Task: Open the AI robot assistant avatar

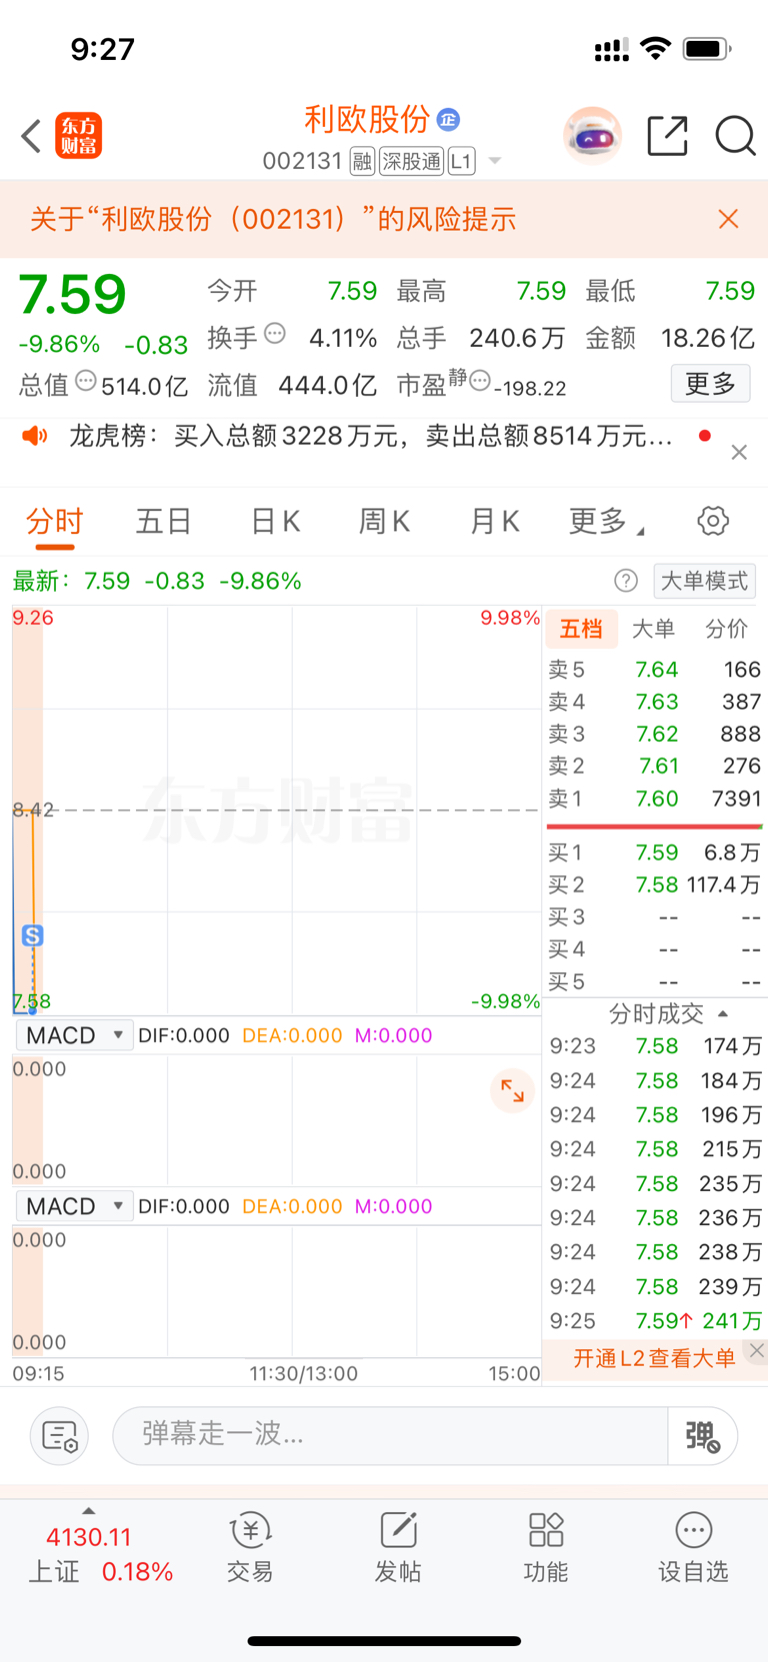Action: pyautogui.click(x=592, y=135)
